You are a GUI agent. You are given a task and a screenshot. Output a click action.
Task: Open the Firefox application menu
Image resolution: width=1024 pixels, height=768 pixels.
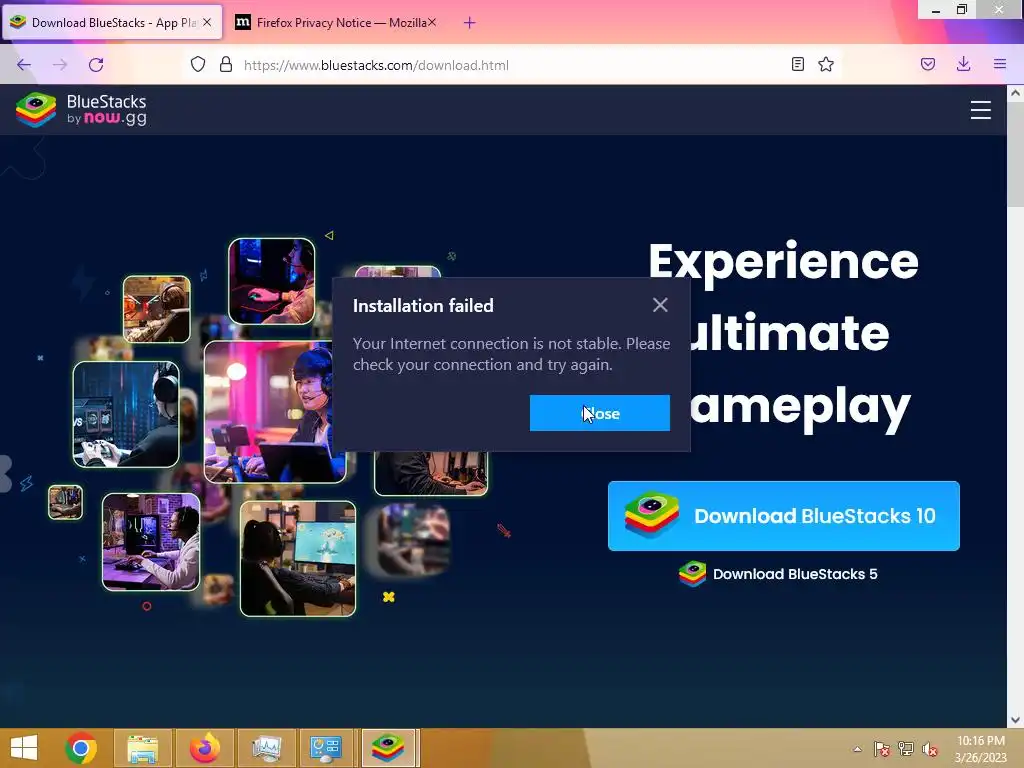pos(1000,64)
